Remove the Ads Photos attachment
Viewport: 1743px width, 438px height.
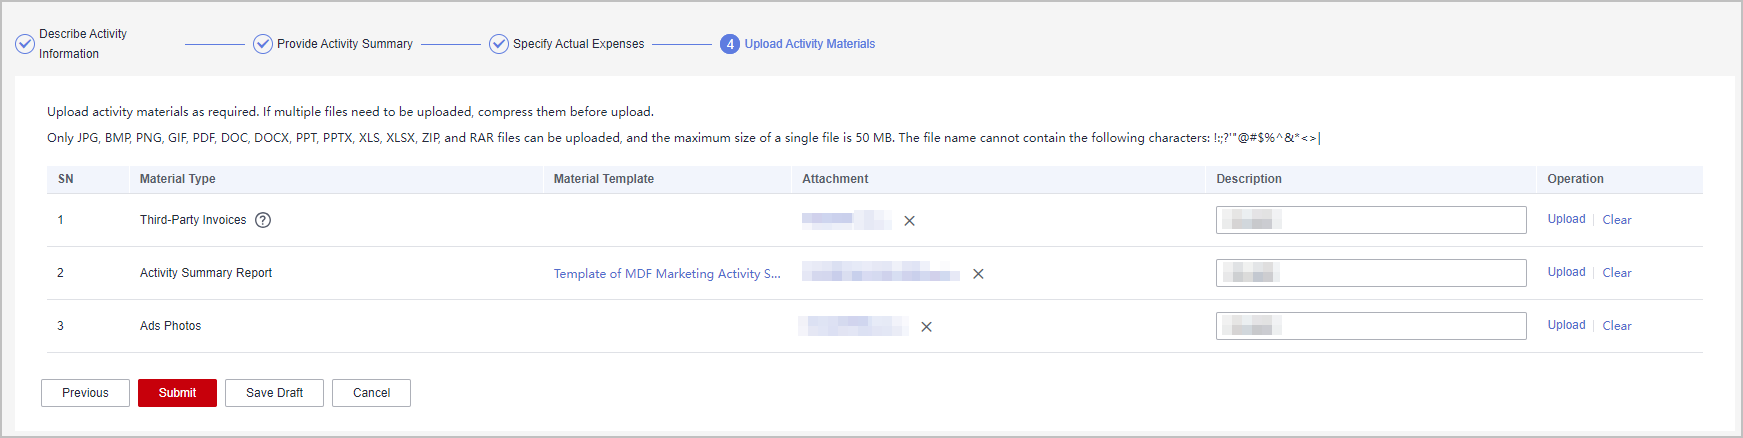(926, 327)
